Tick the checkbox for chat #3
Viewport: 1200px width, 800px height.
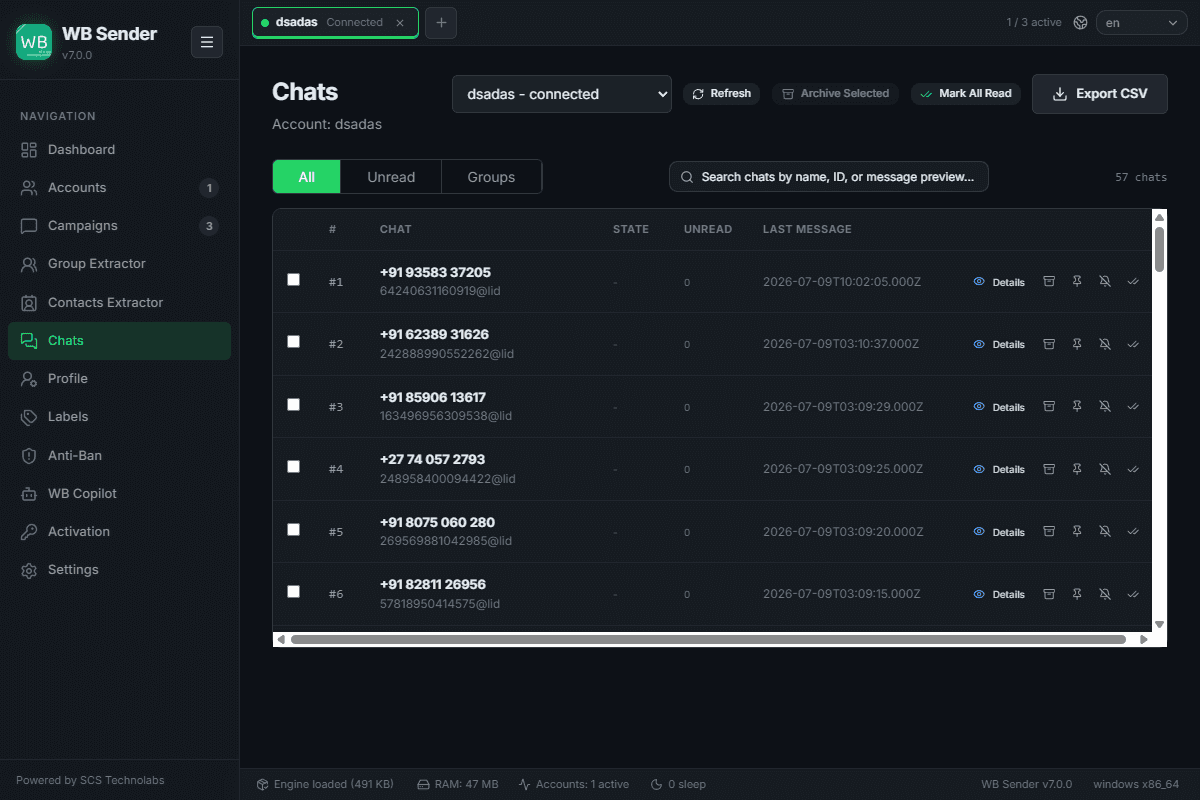click(293, 405)
